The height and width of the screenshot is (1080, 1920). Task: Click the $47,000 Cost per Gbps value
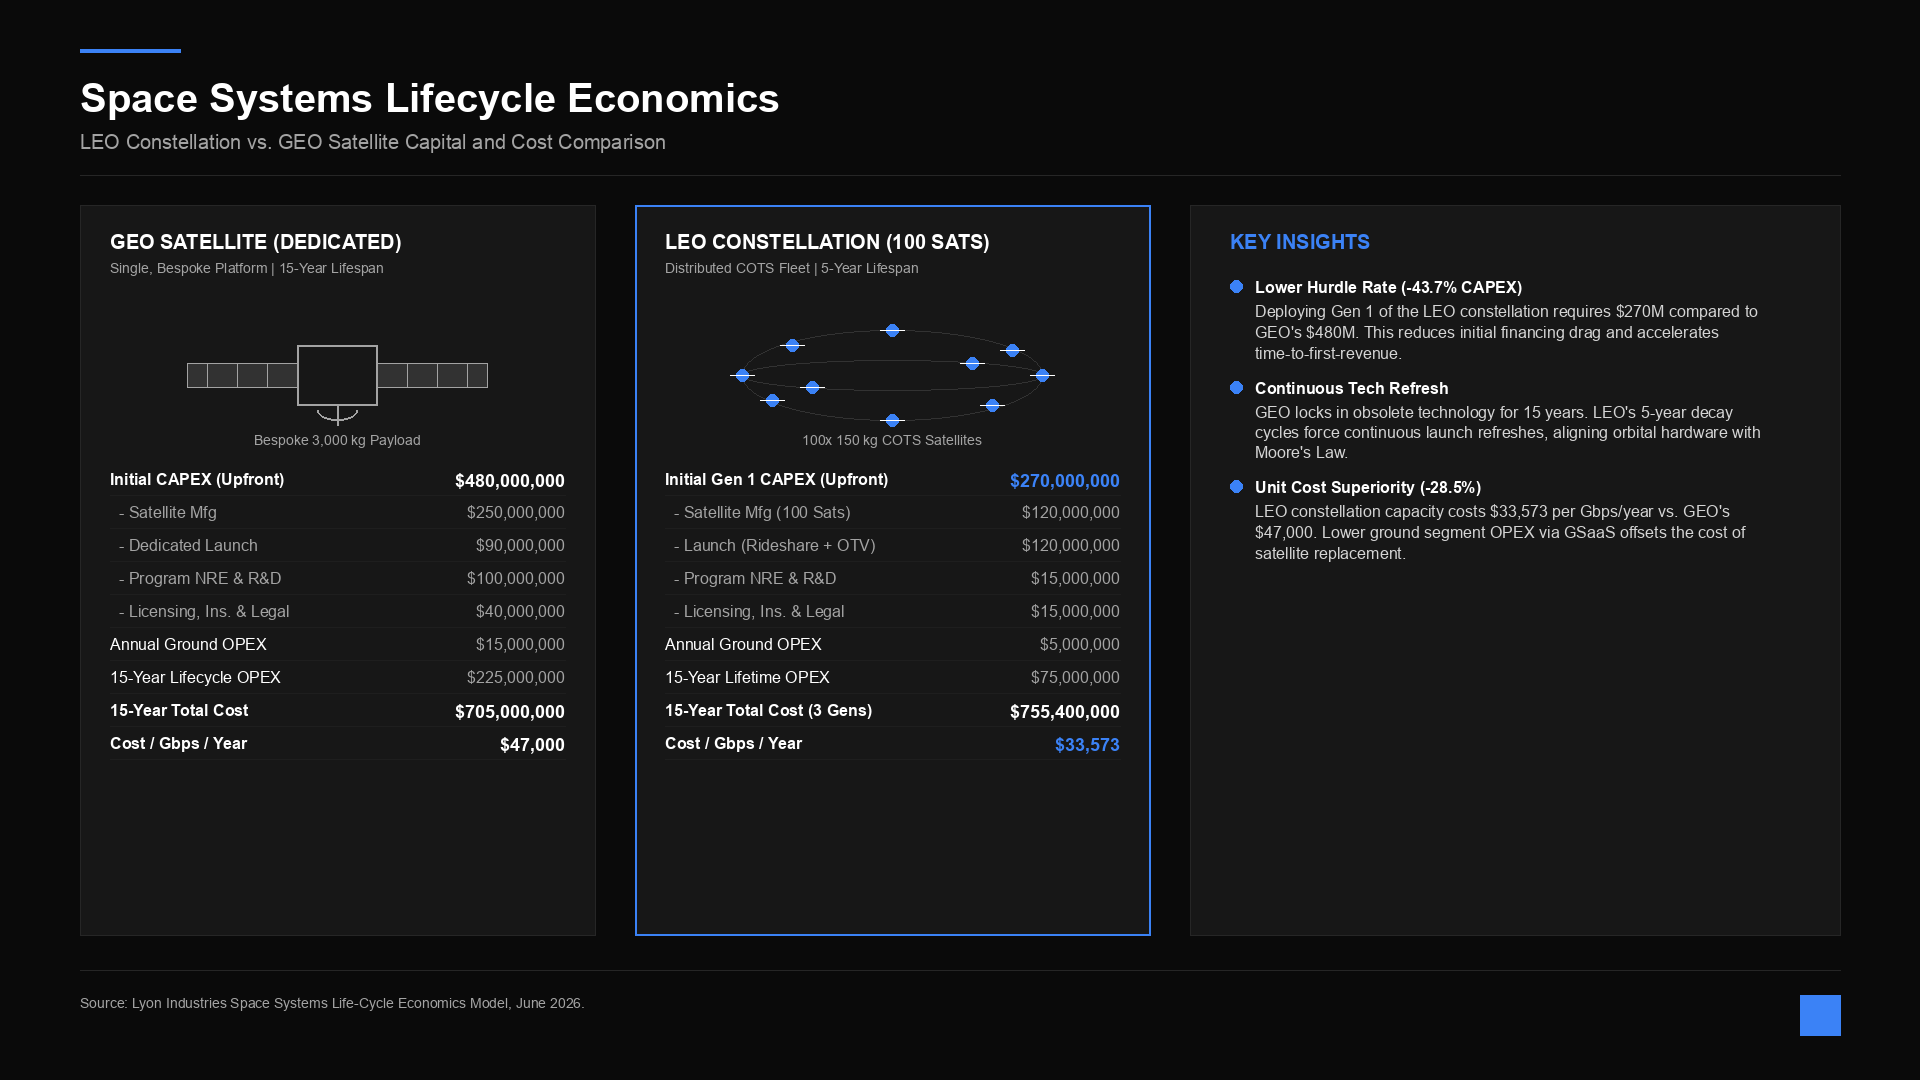coord(532,745)
